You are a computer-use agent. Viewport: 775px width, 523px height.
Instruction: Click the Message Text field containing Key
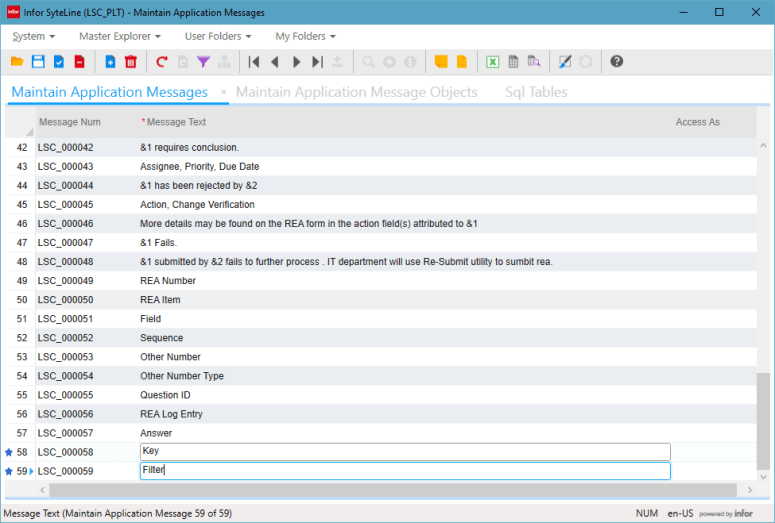pyautogui.click(x=405, y=452)
